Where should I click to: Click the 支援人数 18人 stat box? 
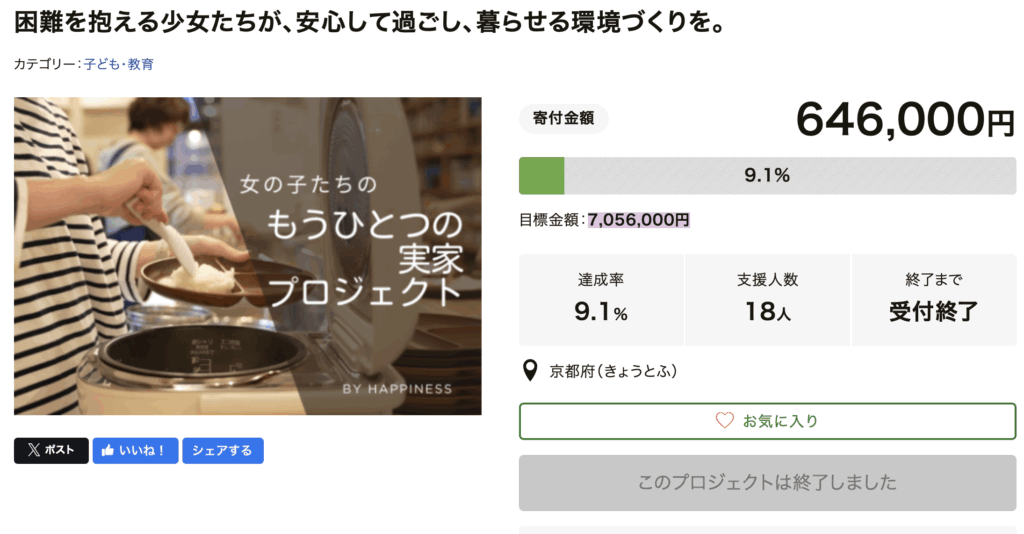(x=767, y=299)
